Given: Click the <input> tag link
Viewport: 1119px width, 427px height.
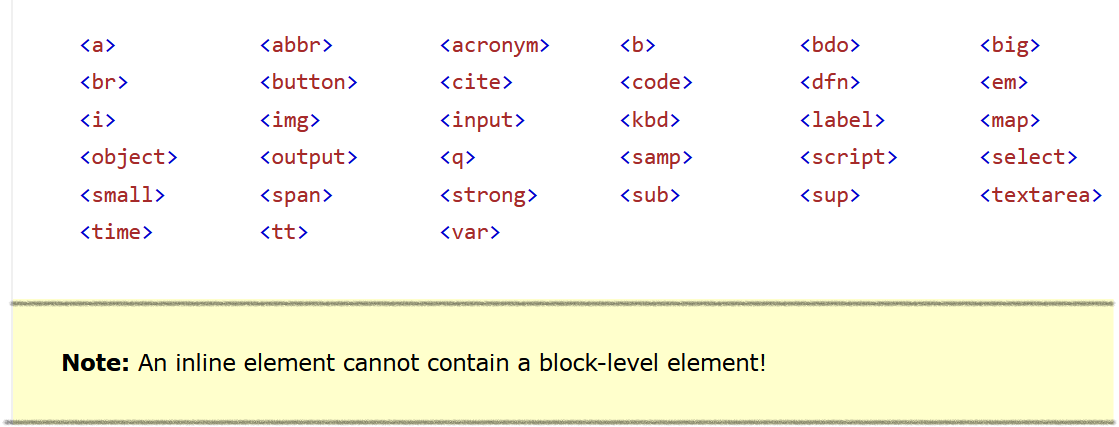Looking at the screenshot, I should [x=482, y=121].
